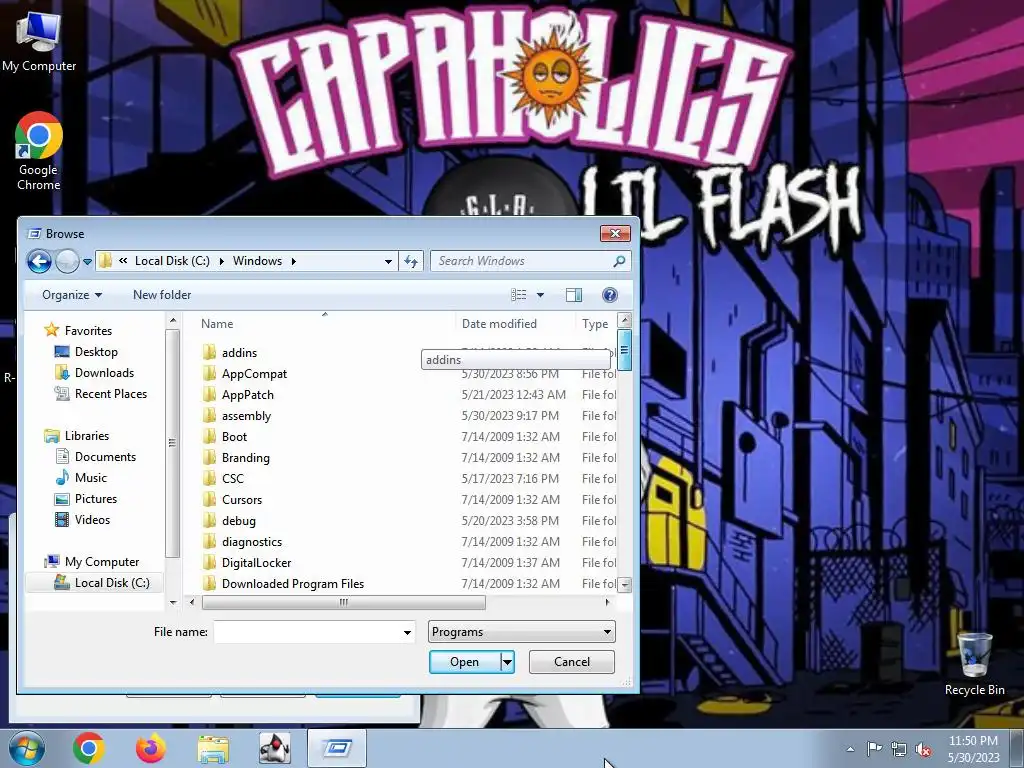This screenshot has width=1024, height=768.
Task: Create a New folder
Action: tap(162, 295)
